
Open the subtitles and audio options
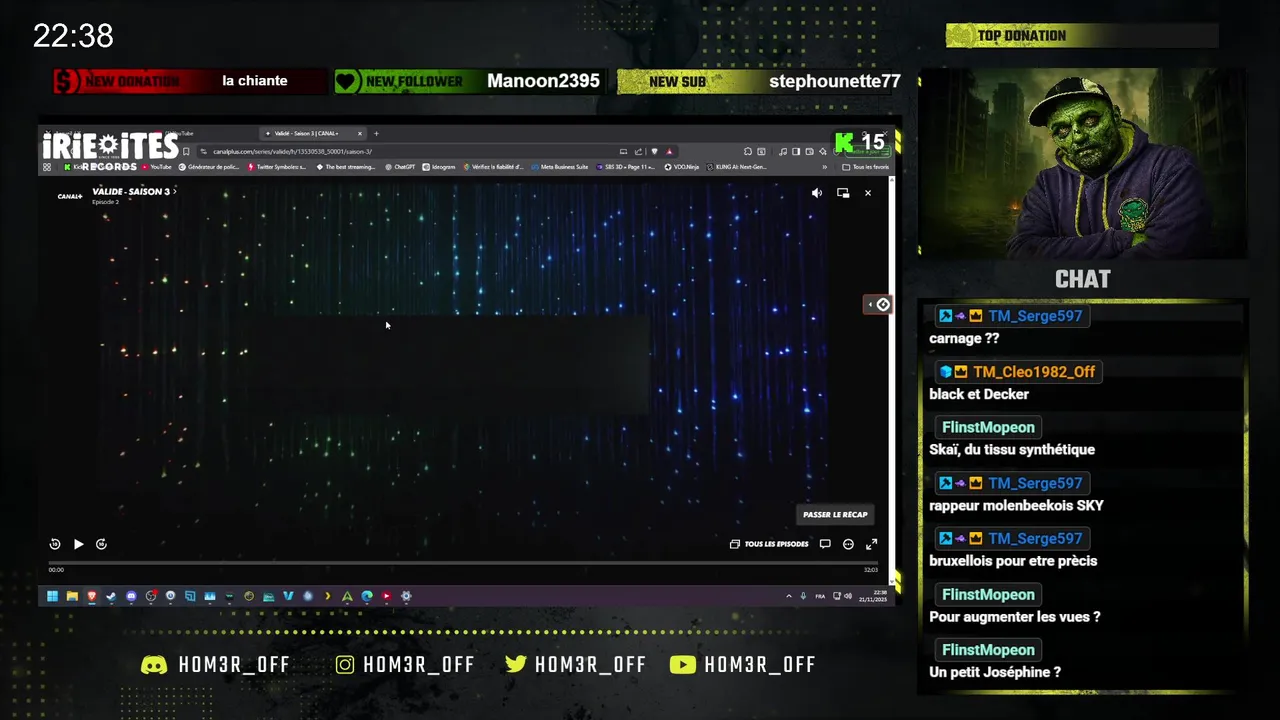coord(825,544)
